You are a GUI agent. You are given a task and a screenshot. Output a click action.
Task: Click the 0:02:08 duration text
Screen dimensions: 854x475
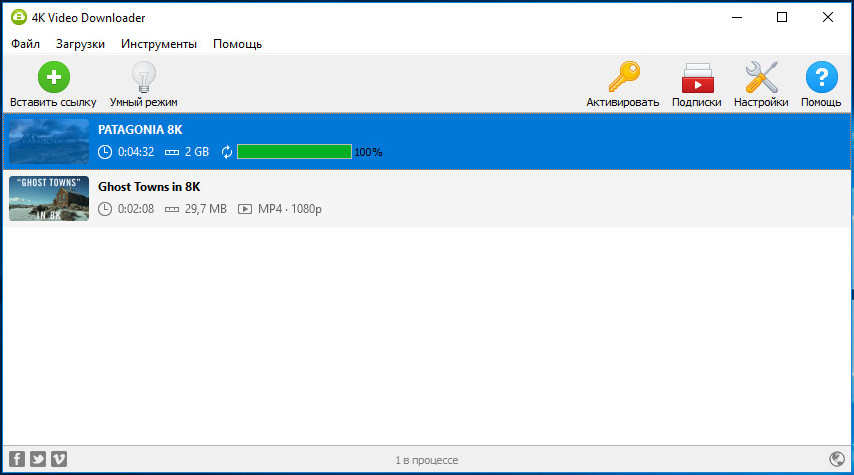[x=136, y=209]
